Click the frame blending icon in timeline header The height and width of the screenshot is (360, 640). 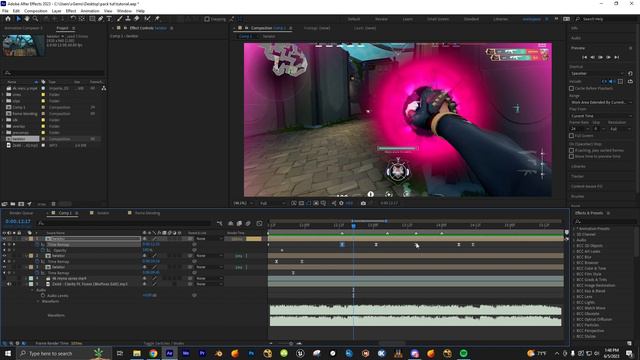point(239,223)
